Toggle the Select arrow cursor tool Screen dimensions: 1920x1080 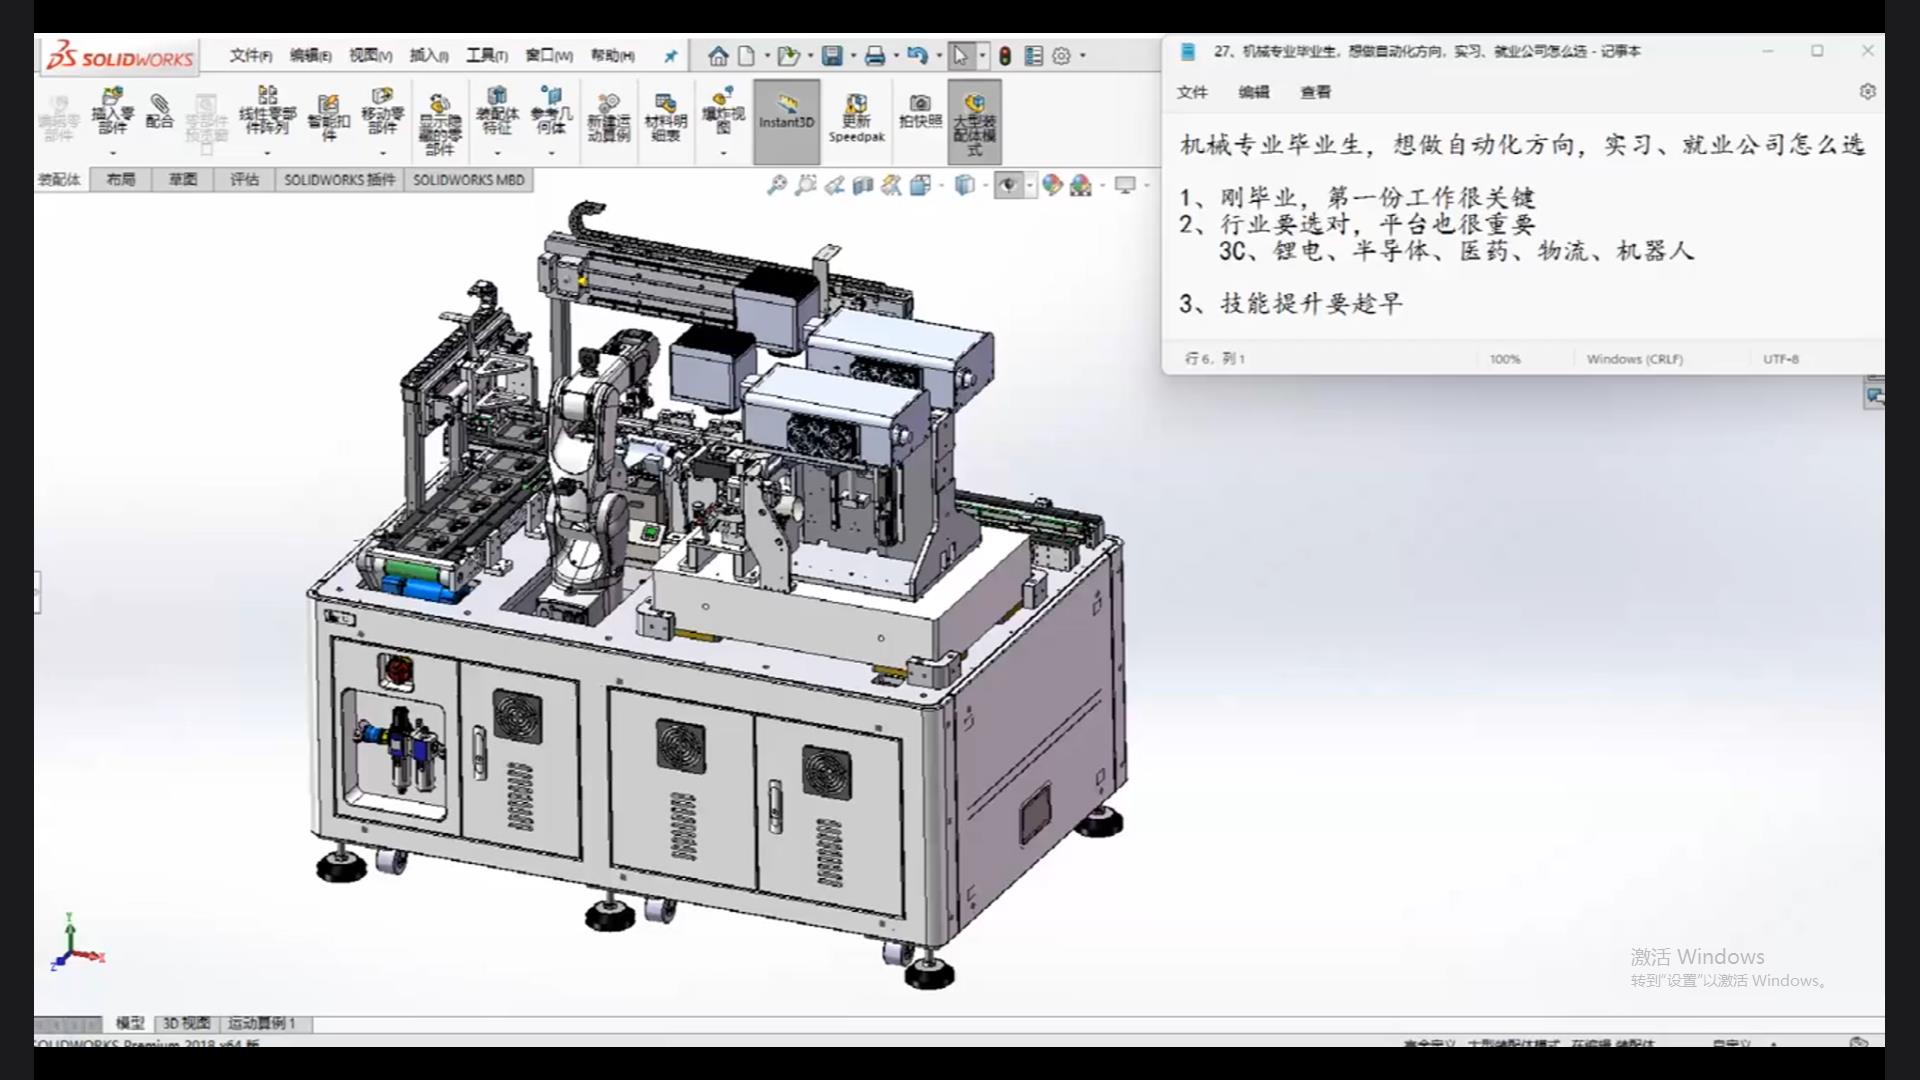(961, 56)
